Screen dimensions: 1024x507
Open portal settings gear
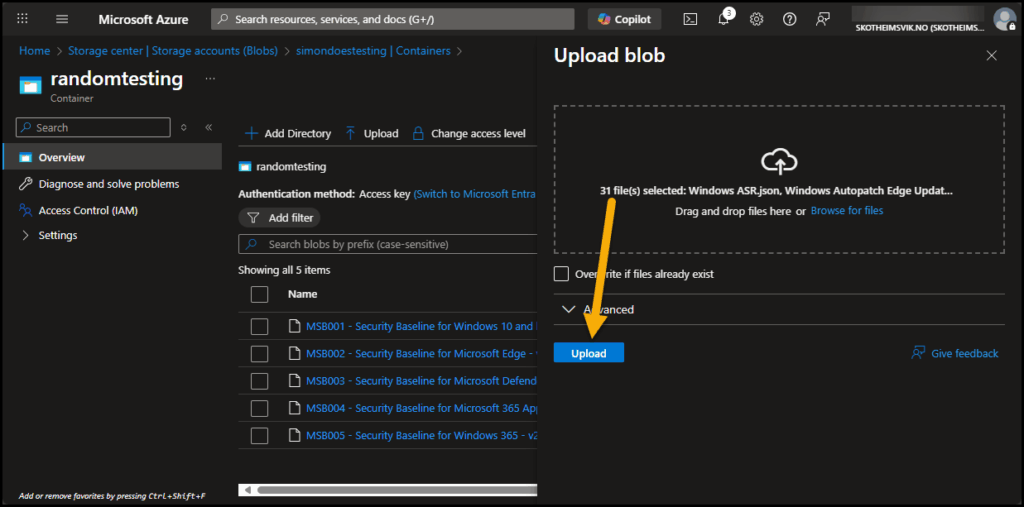[x=756, y=19]
